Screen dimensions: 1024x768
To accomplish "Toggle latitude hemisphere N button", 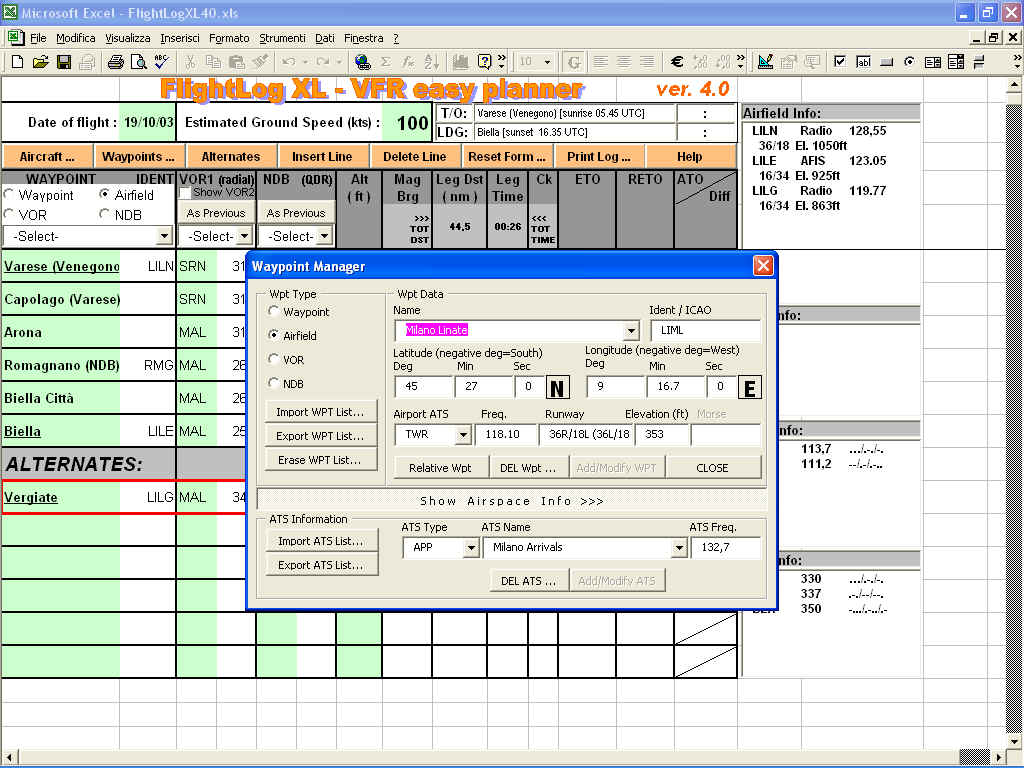I will pyautogui.click(x=557, y=387).
